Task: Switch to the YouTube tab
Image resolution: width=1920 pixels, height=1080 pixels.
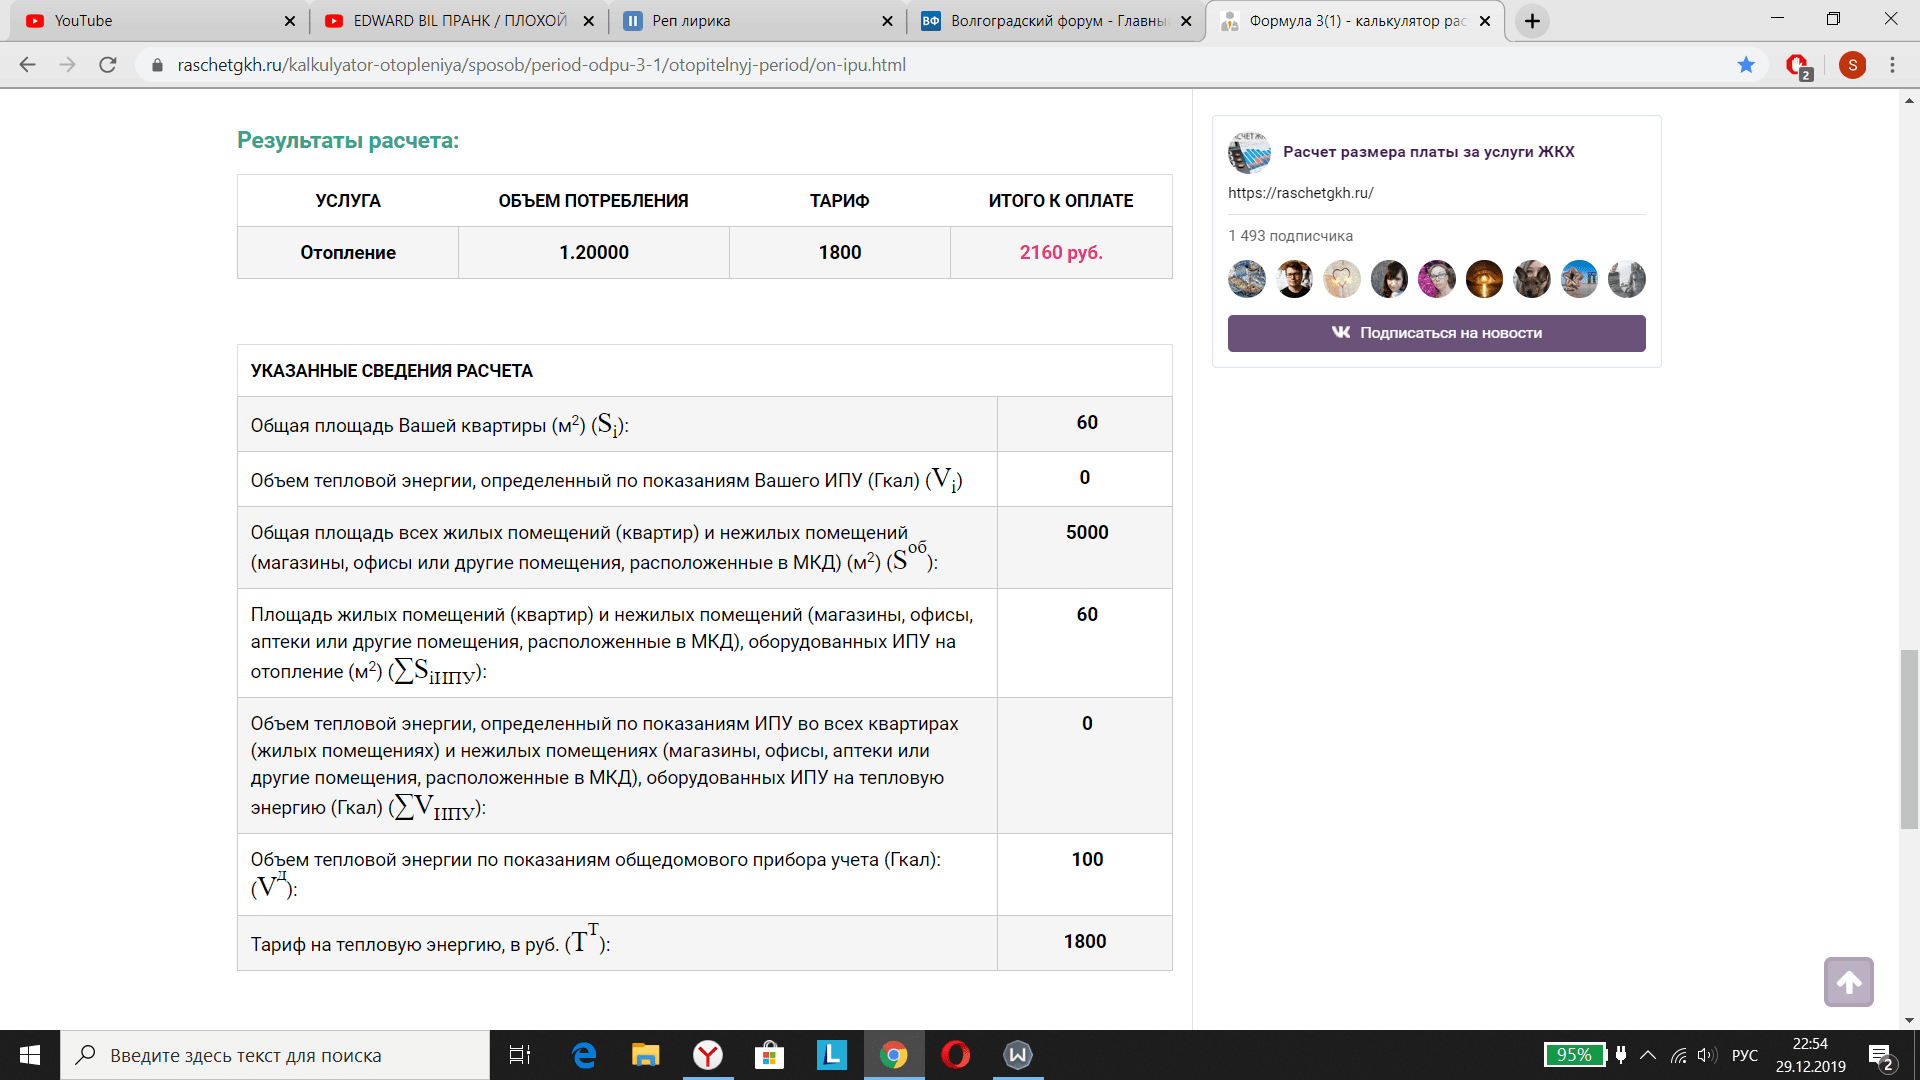Action: (x=150, y=21)
